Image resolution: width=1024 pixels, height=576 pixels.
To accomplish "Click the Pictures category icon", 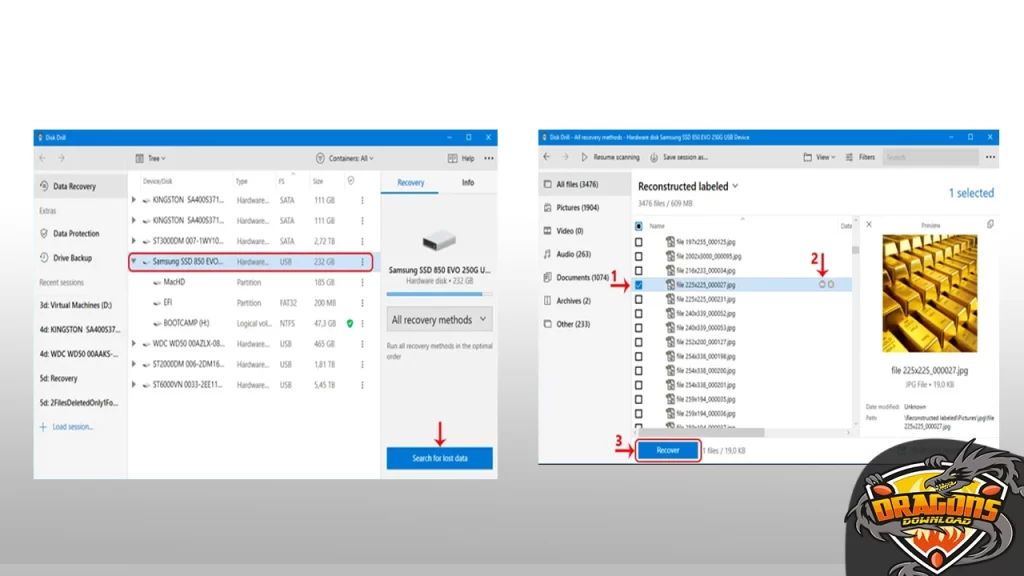I will (x=546, y=208).
